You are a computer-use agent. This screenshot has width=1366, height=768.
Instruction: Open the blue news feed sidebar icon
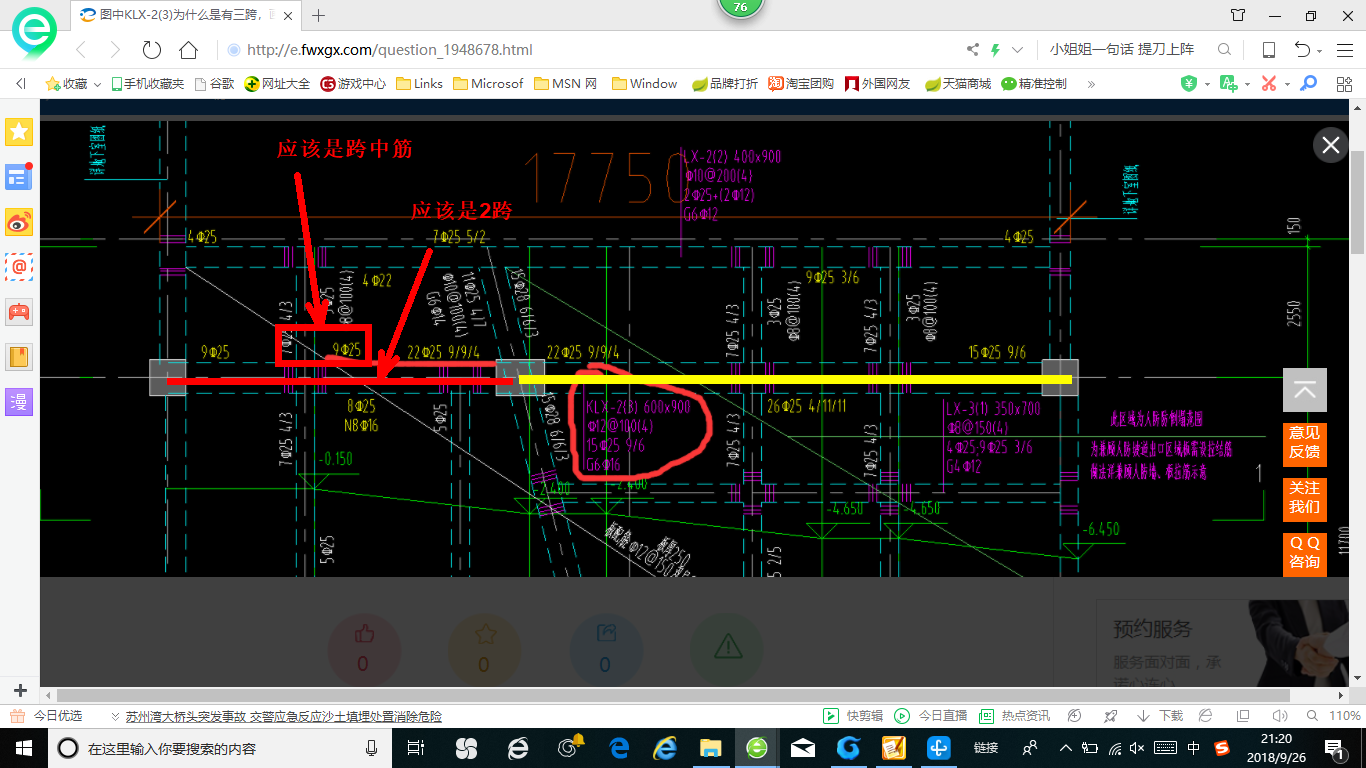pos(20,177)
